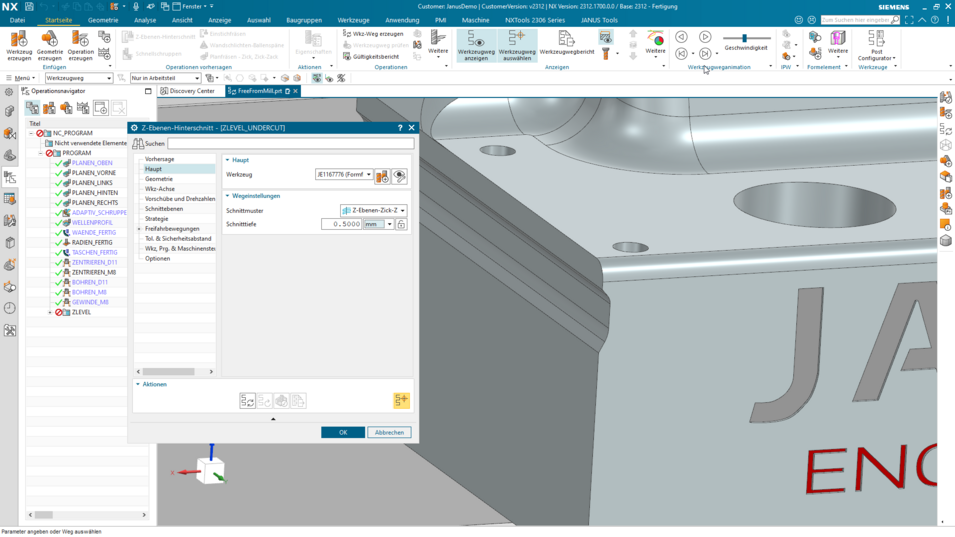The height and width of the screenshot is (537, 955).
Task: Click machining method view icon in navigator
Action: 83,108
